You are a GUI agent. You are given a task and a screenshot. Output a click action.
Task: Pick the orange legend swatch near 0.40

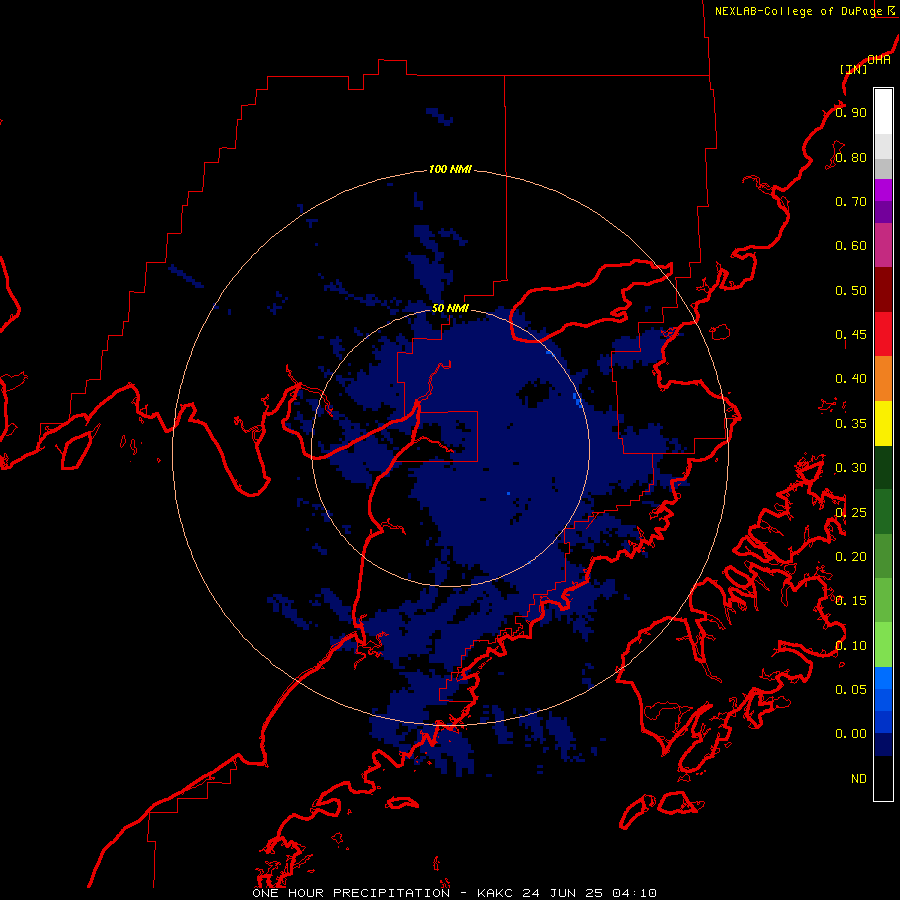pyautogui.click(x=883, y=378)
